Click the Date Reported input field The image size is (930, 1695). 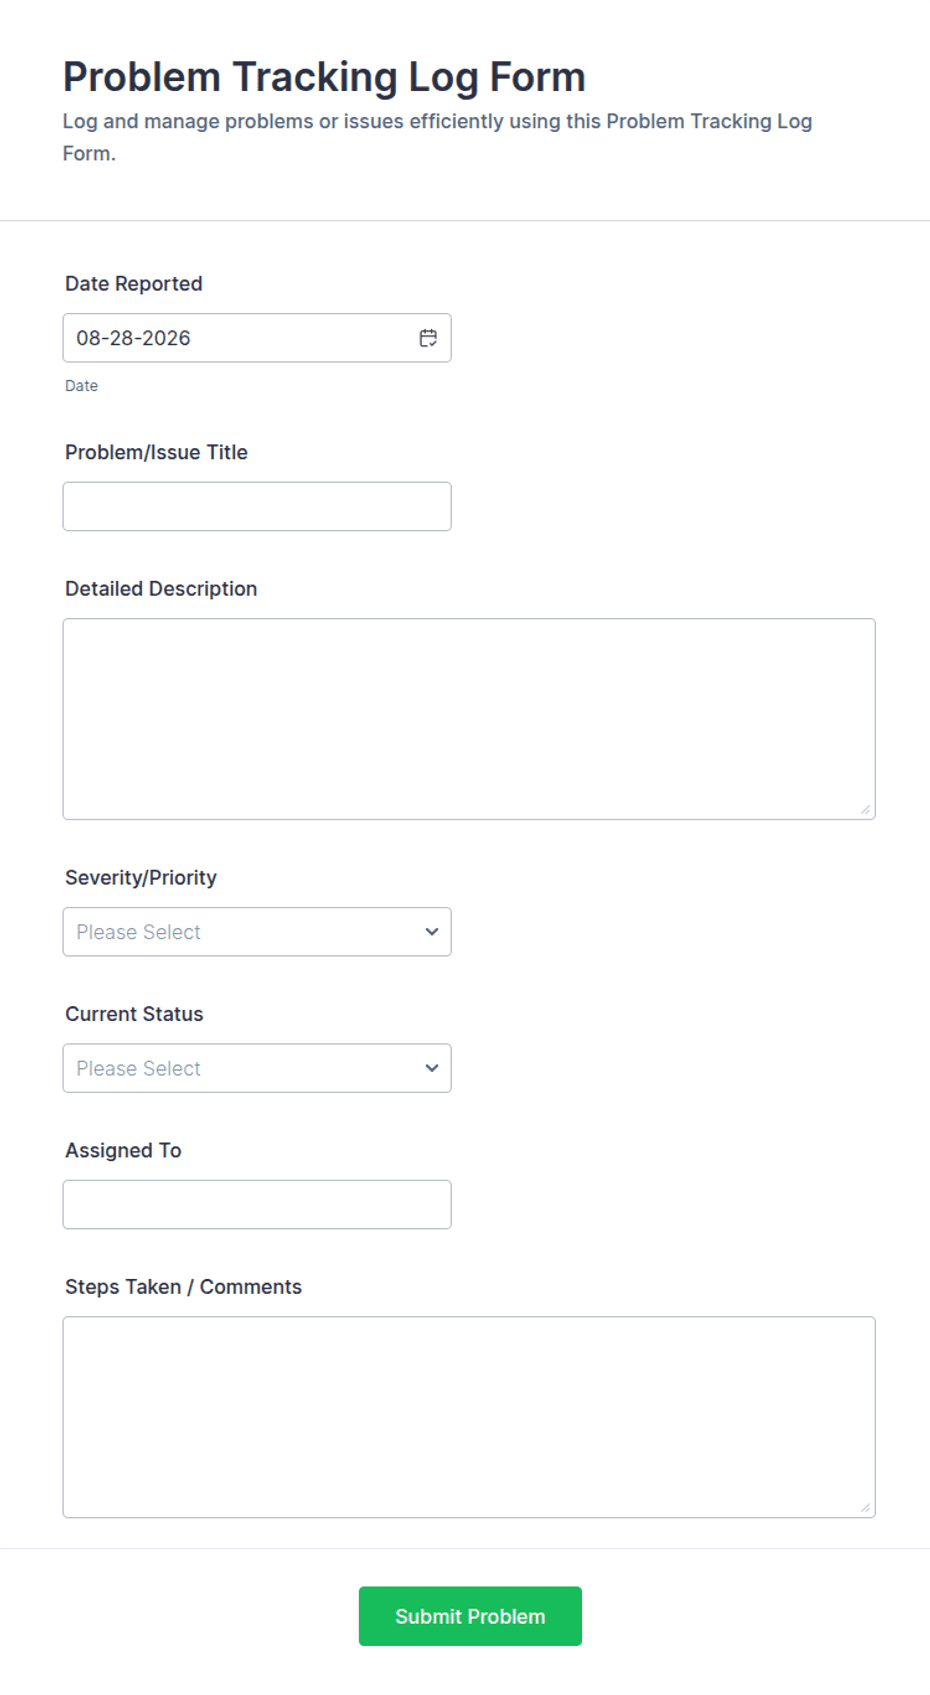[x=257, y=338]
